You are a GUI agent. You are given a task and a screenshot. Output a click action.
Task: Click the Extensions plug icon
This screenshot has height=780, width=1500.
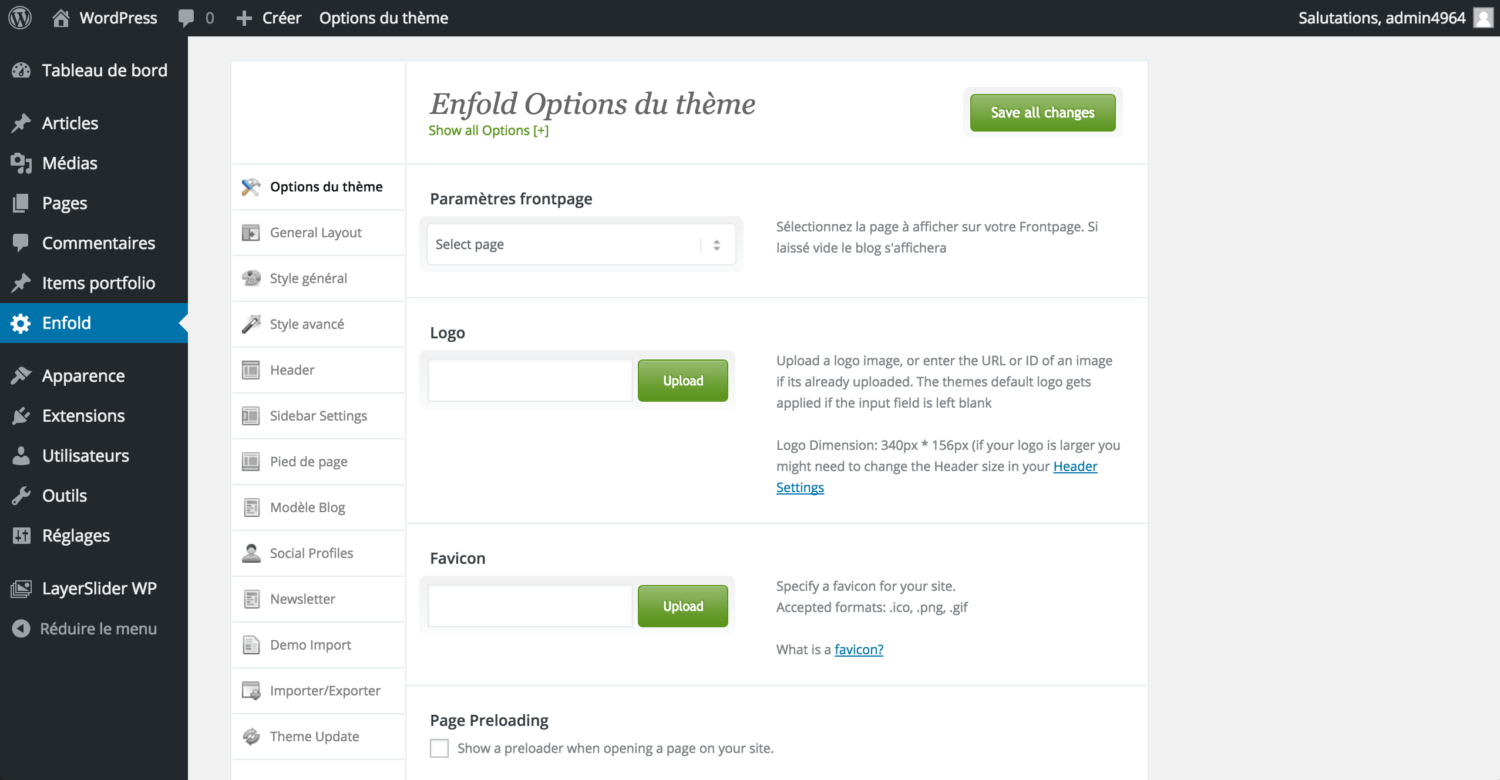click(x=21, y=416)
